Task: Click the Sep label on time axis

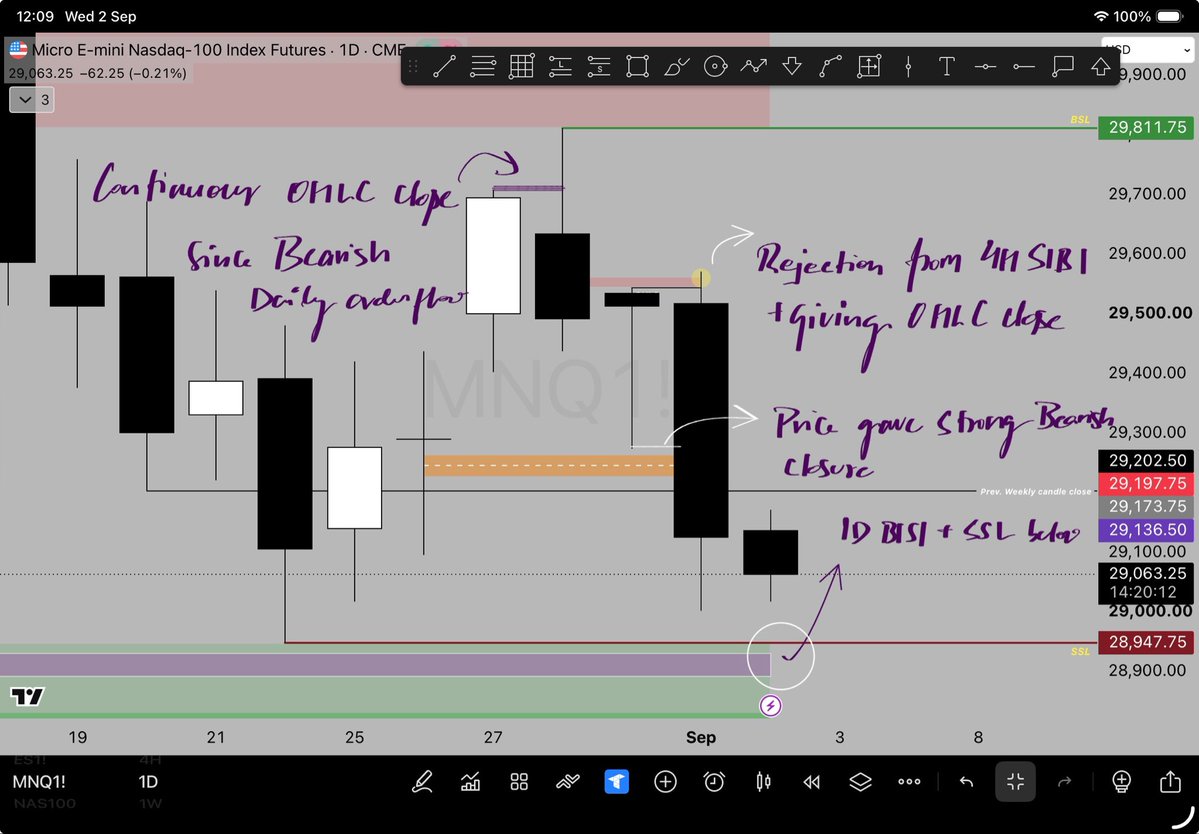Action: 700,737
